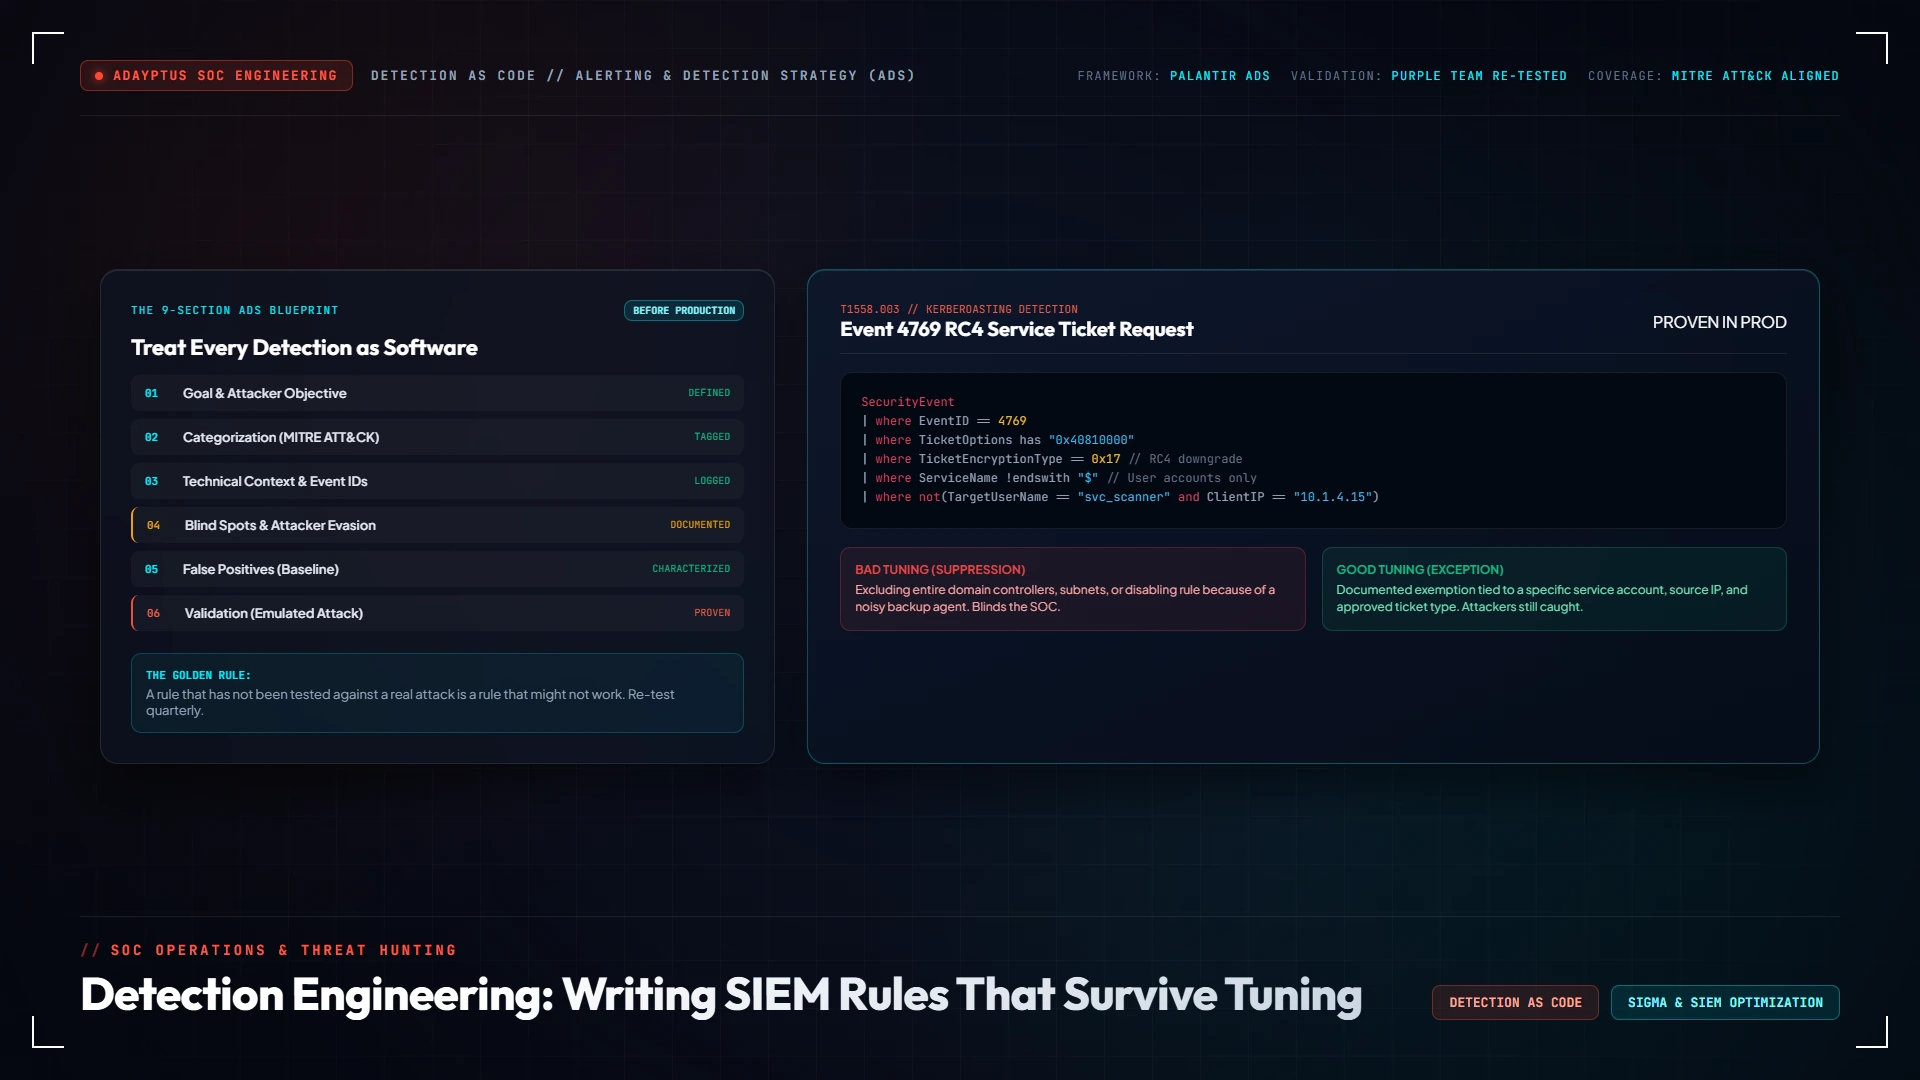Click the BAD TUNING (SUPPRESSION) card
The height and width of the screenshot is (1080, 1920).
(1072, 589)
